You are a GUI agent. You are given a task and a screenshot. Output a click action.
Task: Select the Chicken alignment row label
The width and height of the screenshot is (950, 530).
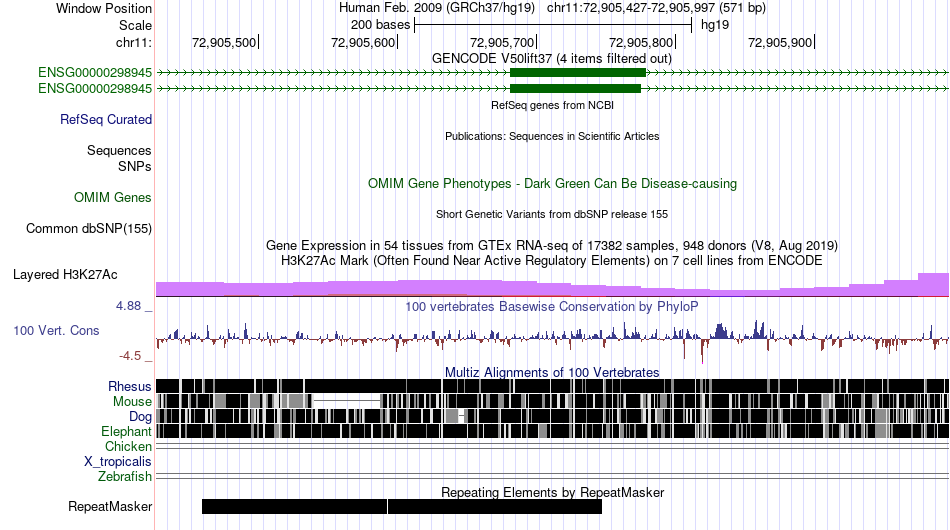tap(128, 446)
